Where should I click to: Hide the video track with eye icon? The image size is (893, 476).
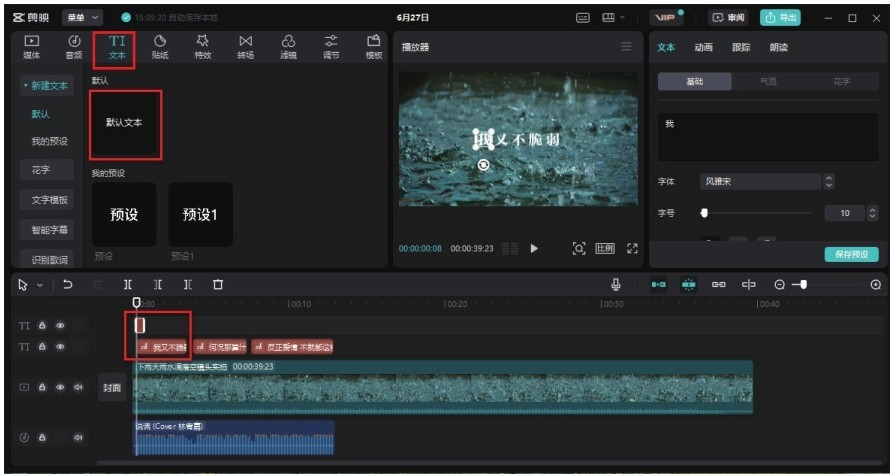click(60, 387)
